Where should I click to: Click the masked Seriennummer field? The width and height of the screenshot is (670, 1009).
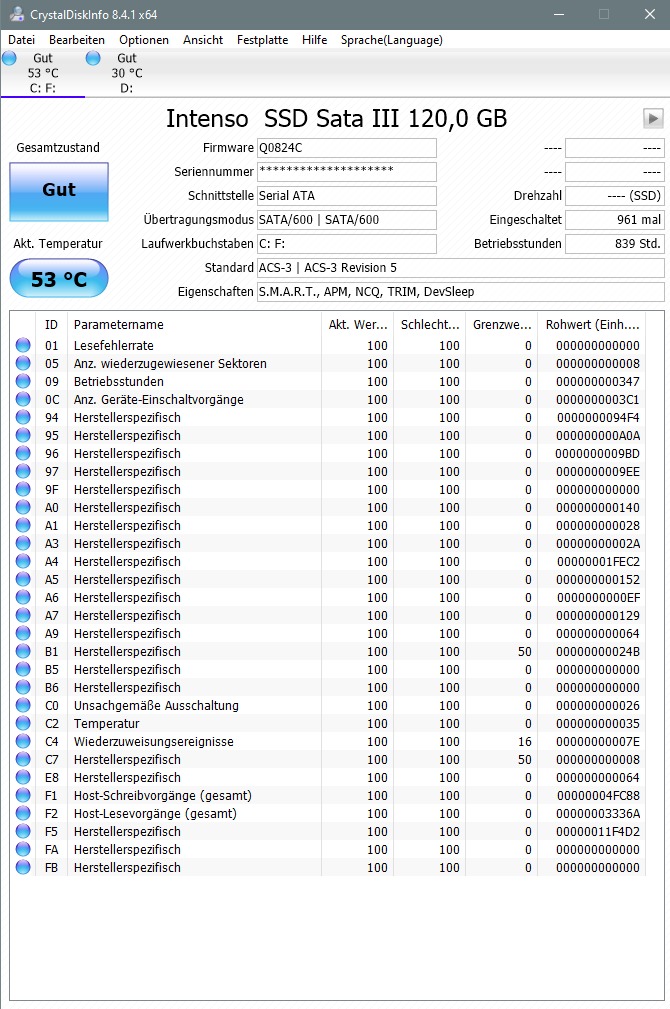pyautogui.click(x=347, y=172)
